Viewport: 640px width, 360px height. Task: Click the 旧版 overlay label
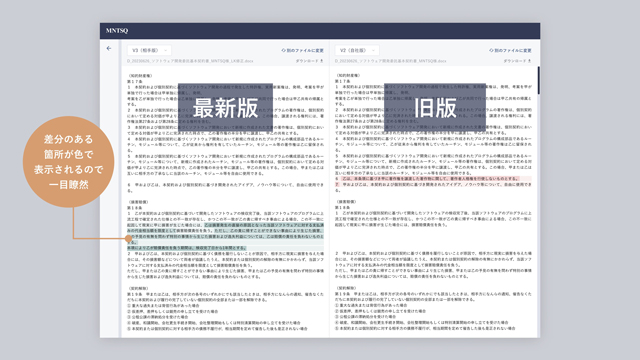tap(435, 108)
